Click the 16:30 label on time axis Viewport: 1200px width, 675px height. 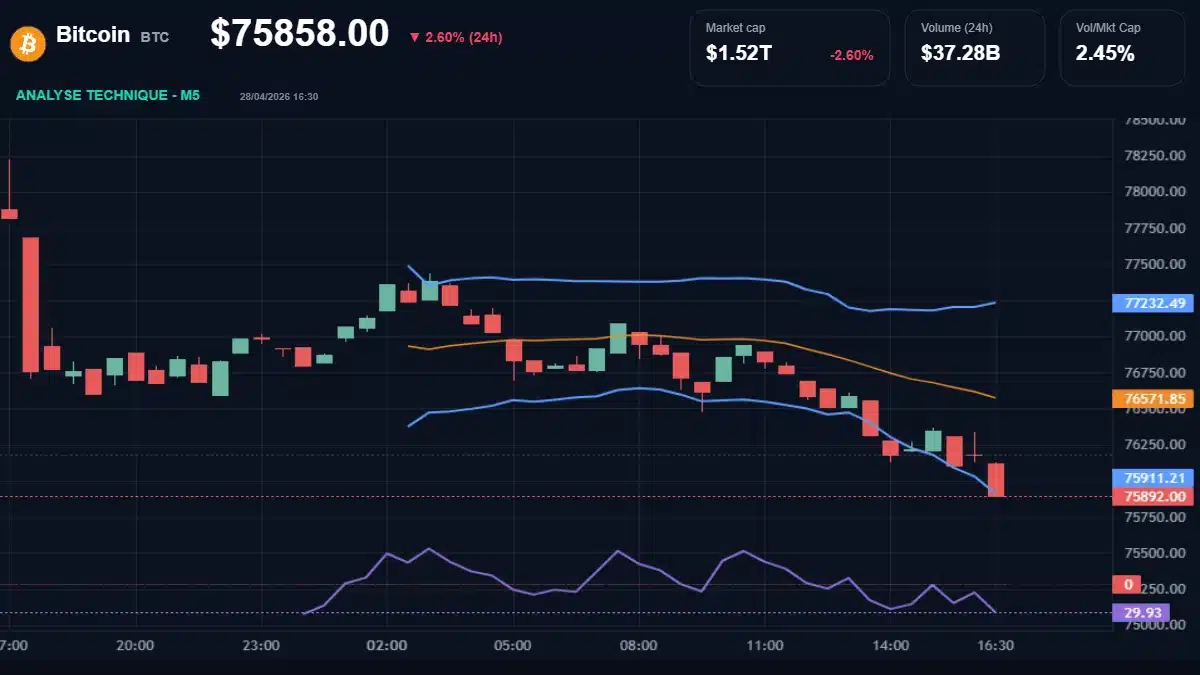996,646
